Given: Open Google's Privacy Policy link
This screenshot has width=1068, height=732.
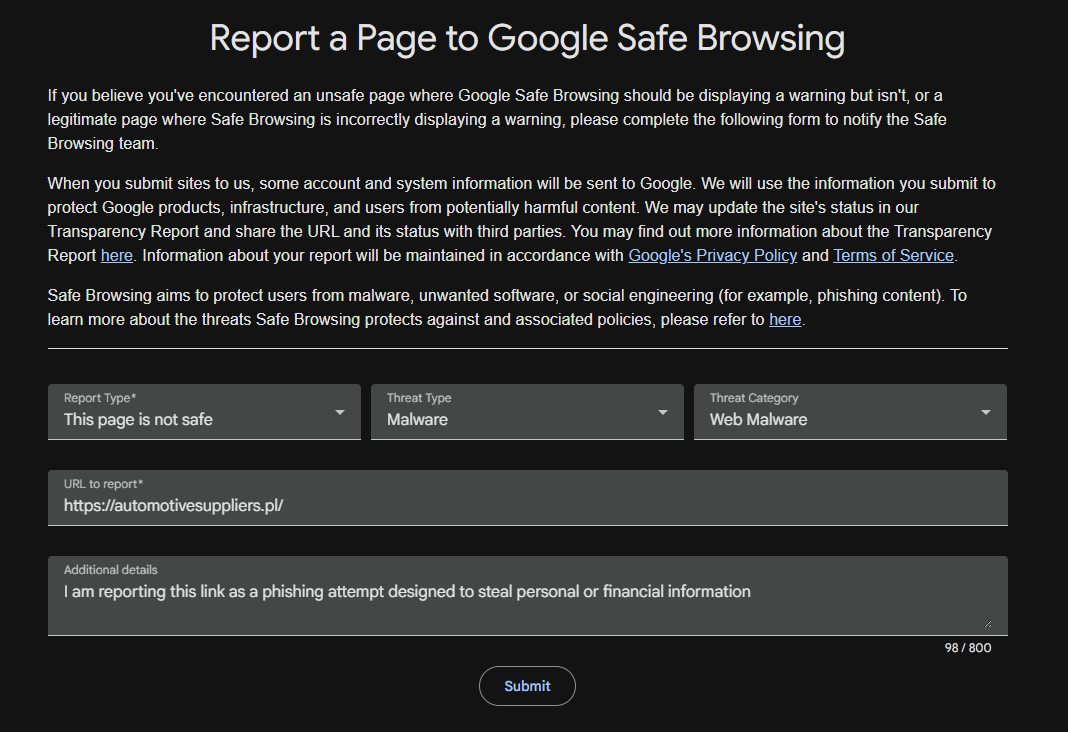Looking at the screenshot, I should pyautogui.click(x=712, y=255).
